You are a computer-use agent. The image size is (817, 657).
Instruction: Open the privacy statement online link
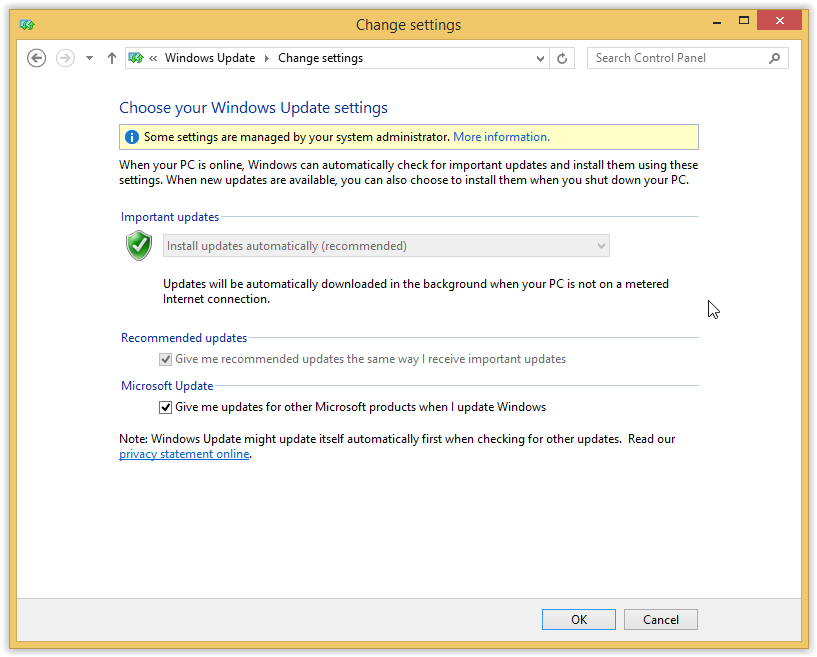click(x=184, y=454)
